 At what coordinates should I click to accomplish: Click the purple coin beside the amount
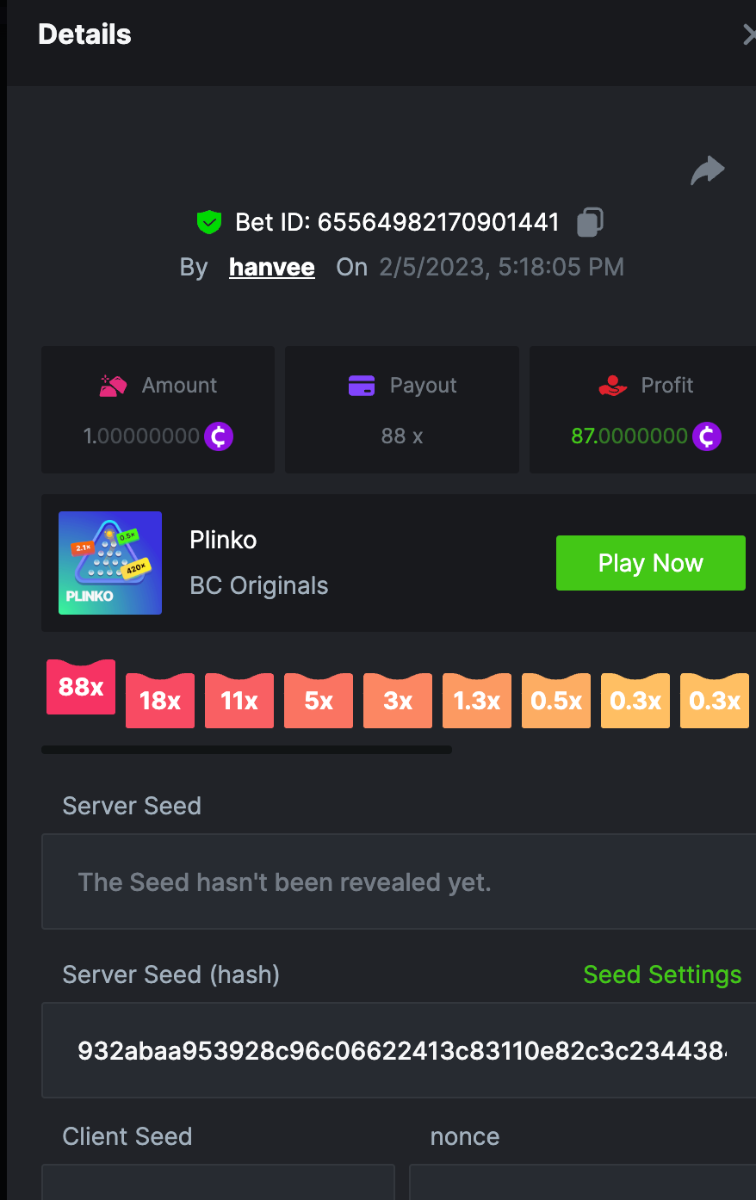[x=219, y=437]
